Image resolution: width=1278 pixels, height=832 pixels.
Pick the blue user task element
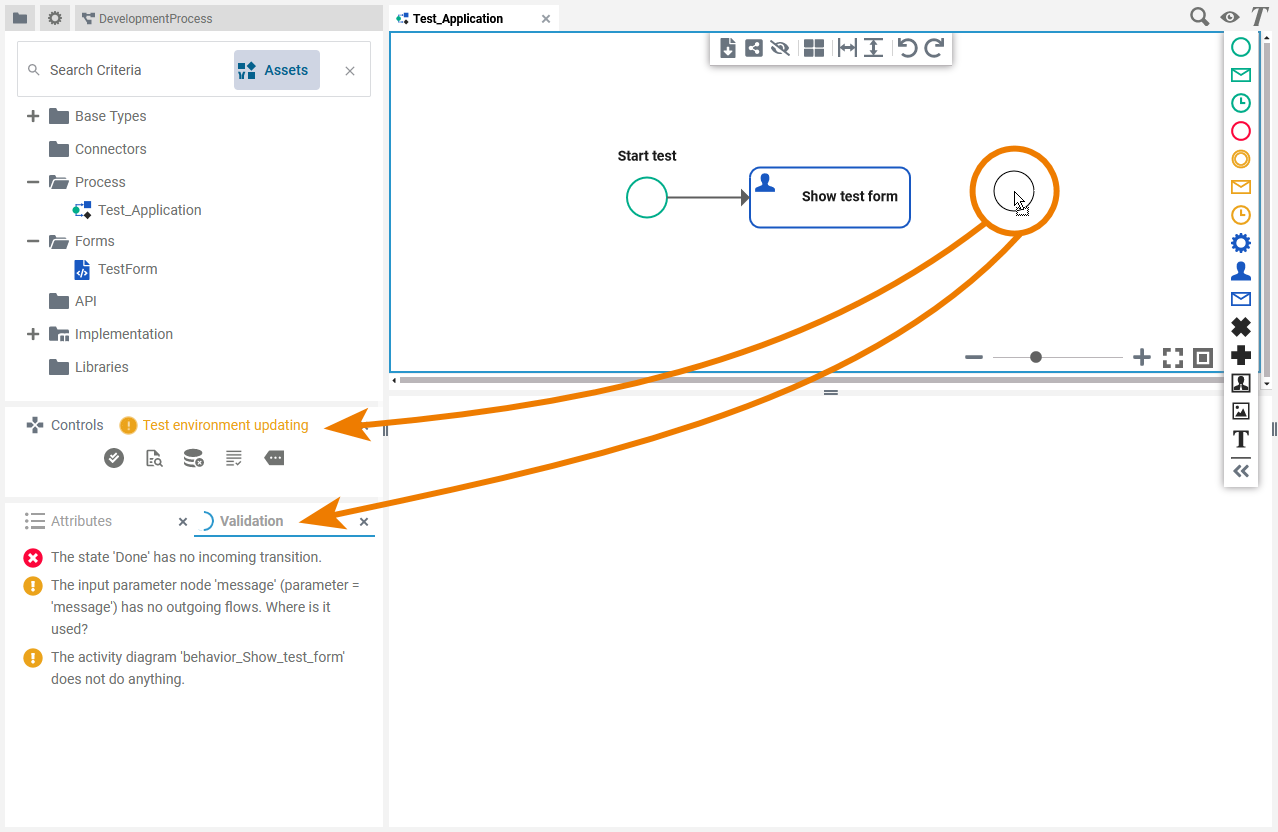tap(1240, 271)
